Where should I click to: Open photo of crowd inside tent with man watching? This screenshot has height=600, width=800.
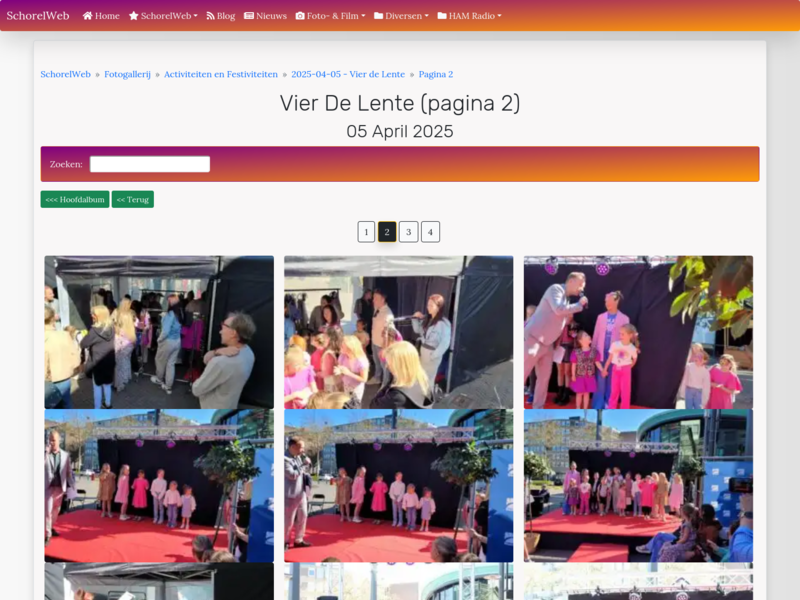159,332
